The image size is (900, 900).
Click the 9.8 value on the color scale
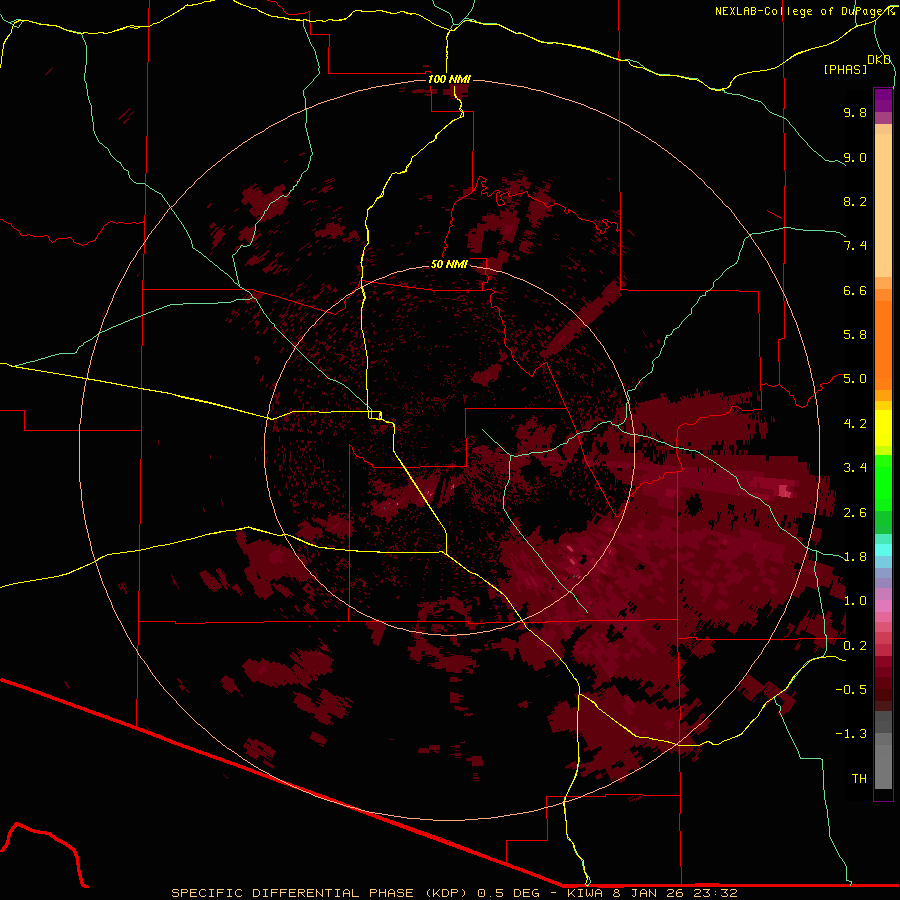(x=855, y=112)
